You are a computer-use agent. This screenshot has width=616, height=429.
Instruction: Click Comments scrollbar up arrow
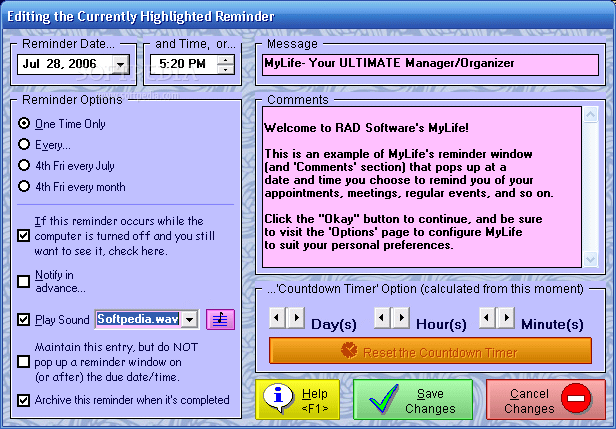pos(590,115)
